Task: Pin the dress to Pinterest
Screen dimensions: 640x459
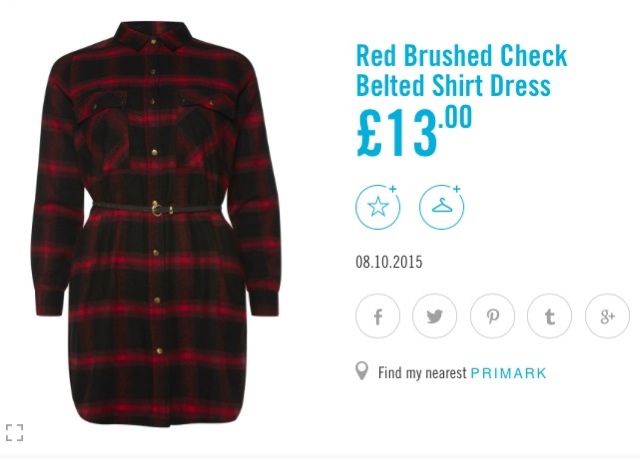Action: coord(492,316)
